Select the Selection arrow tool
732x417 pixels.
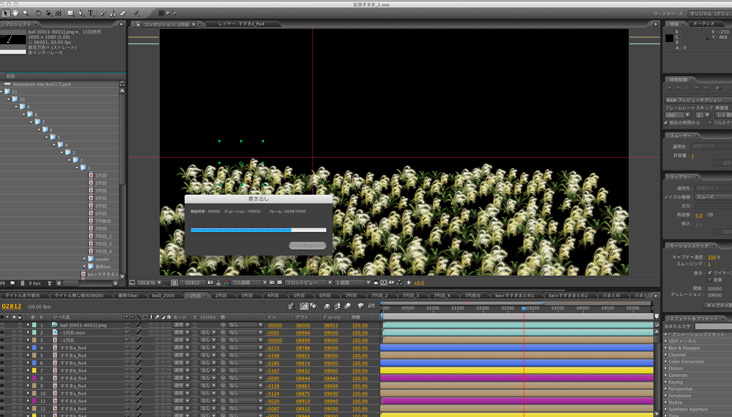click(x=5, y=13)
